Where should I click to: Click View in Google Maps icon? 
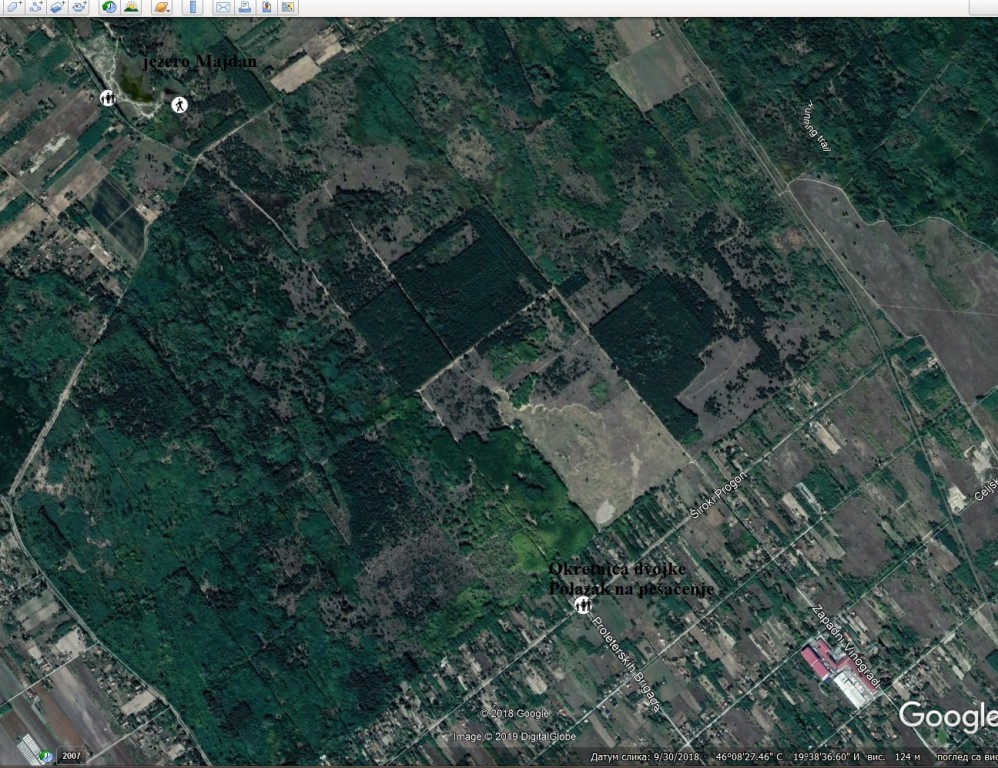[288, 7]
